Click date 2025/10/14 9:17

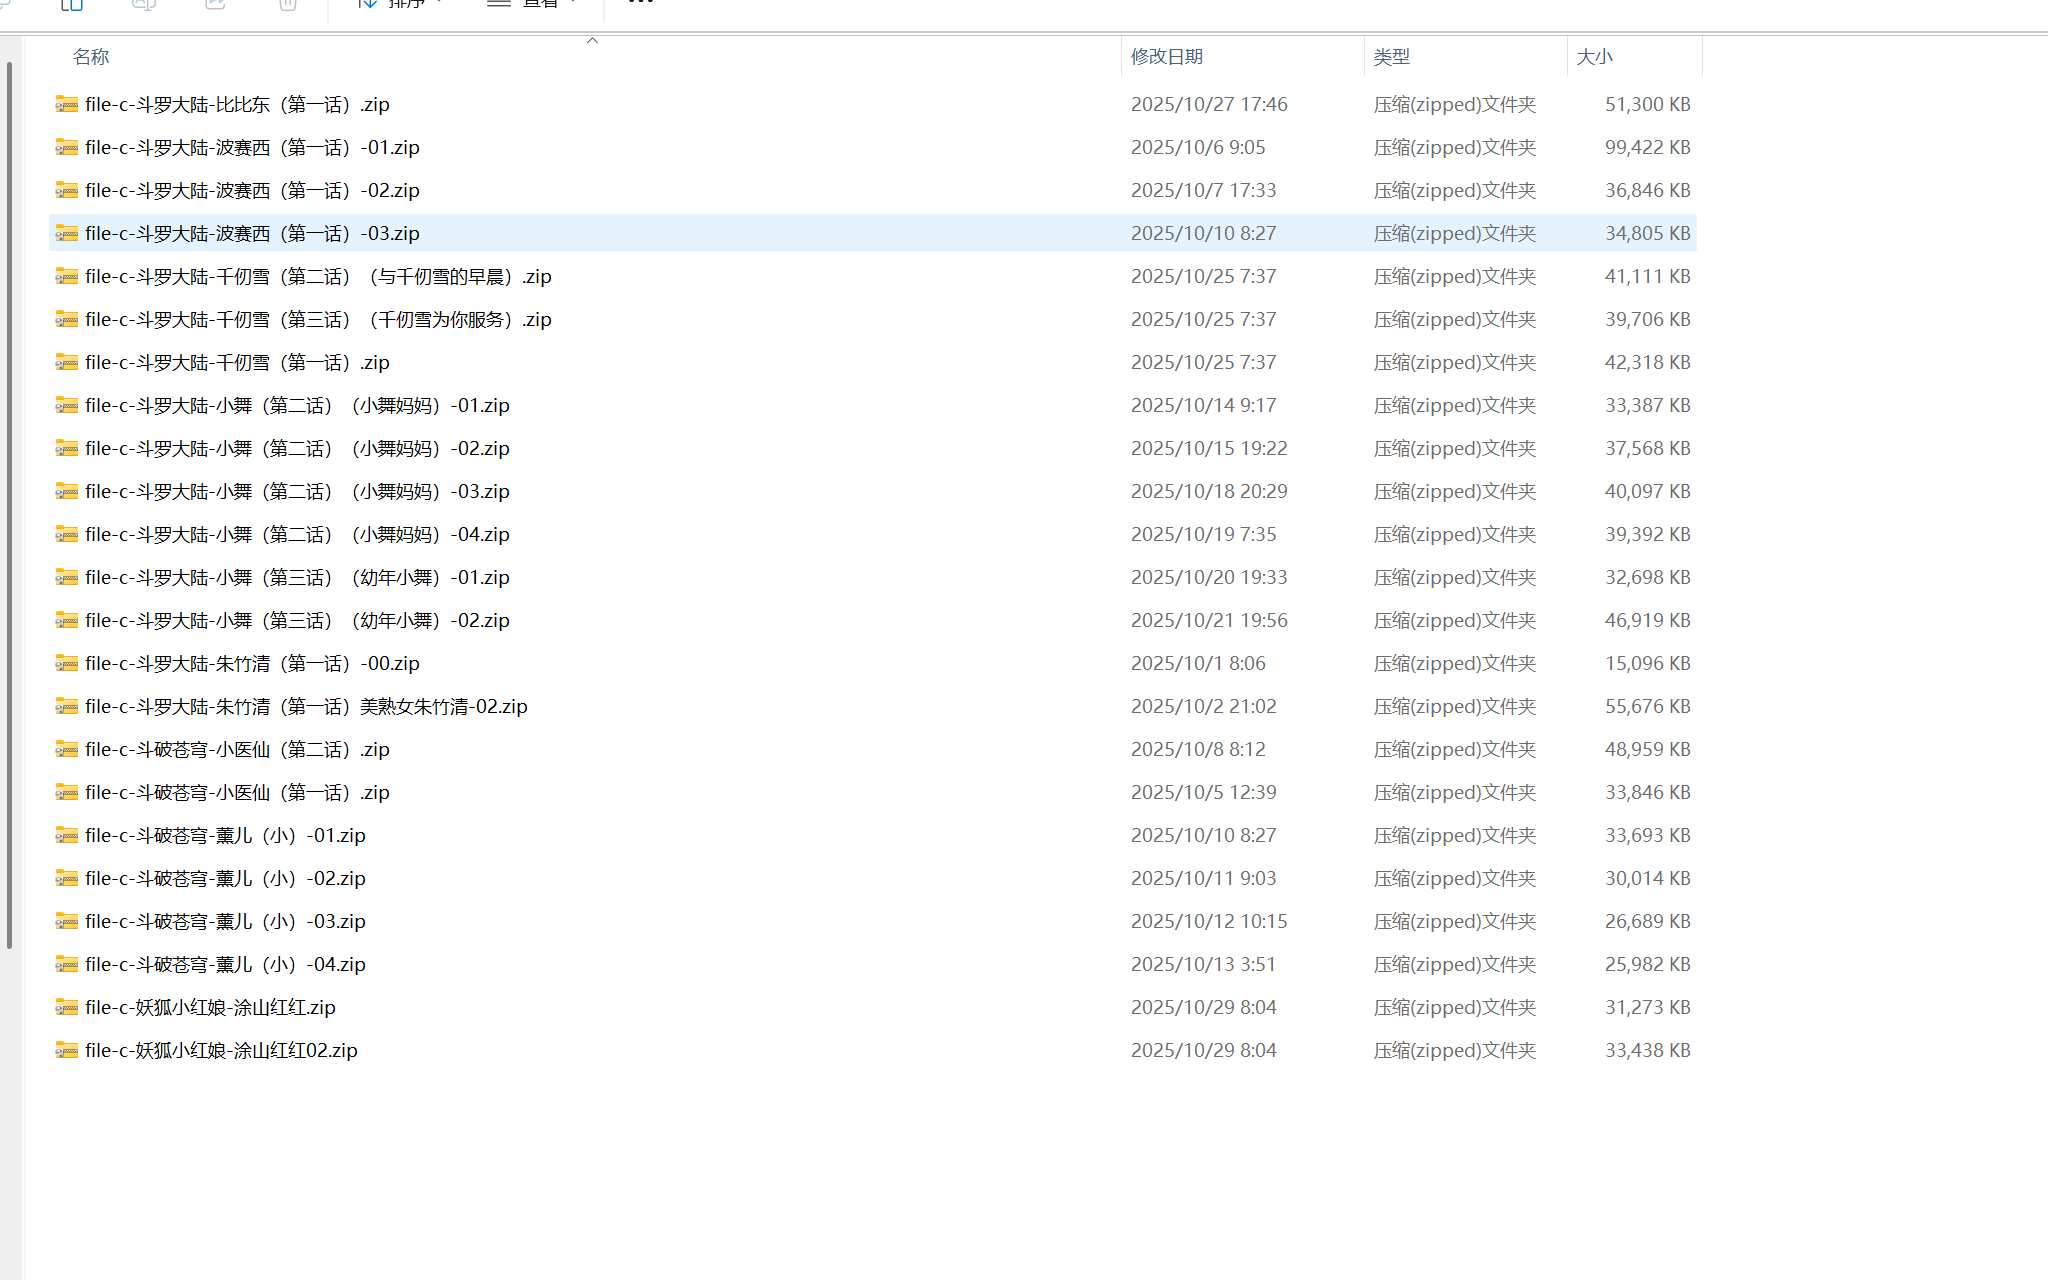pos(1203,405)
